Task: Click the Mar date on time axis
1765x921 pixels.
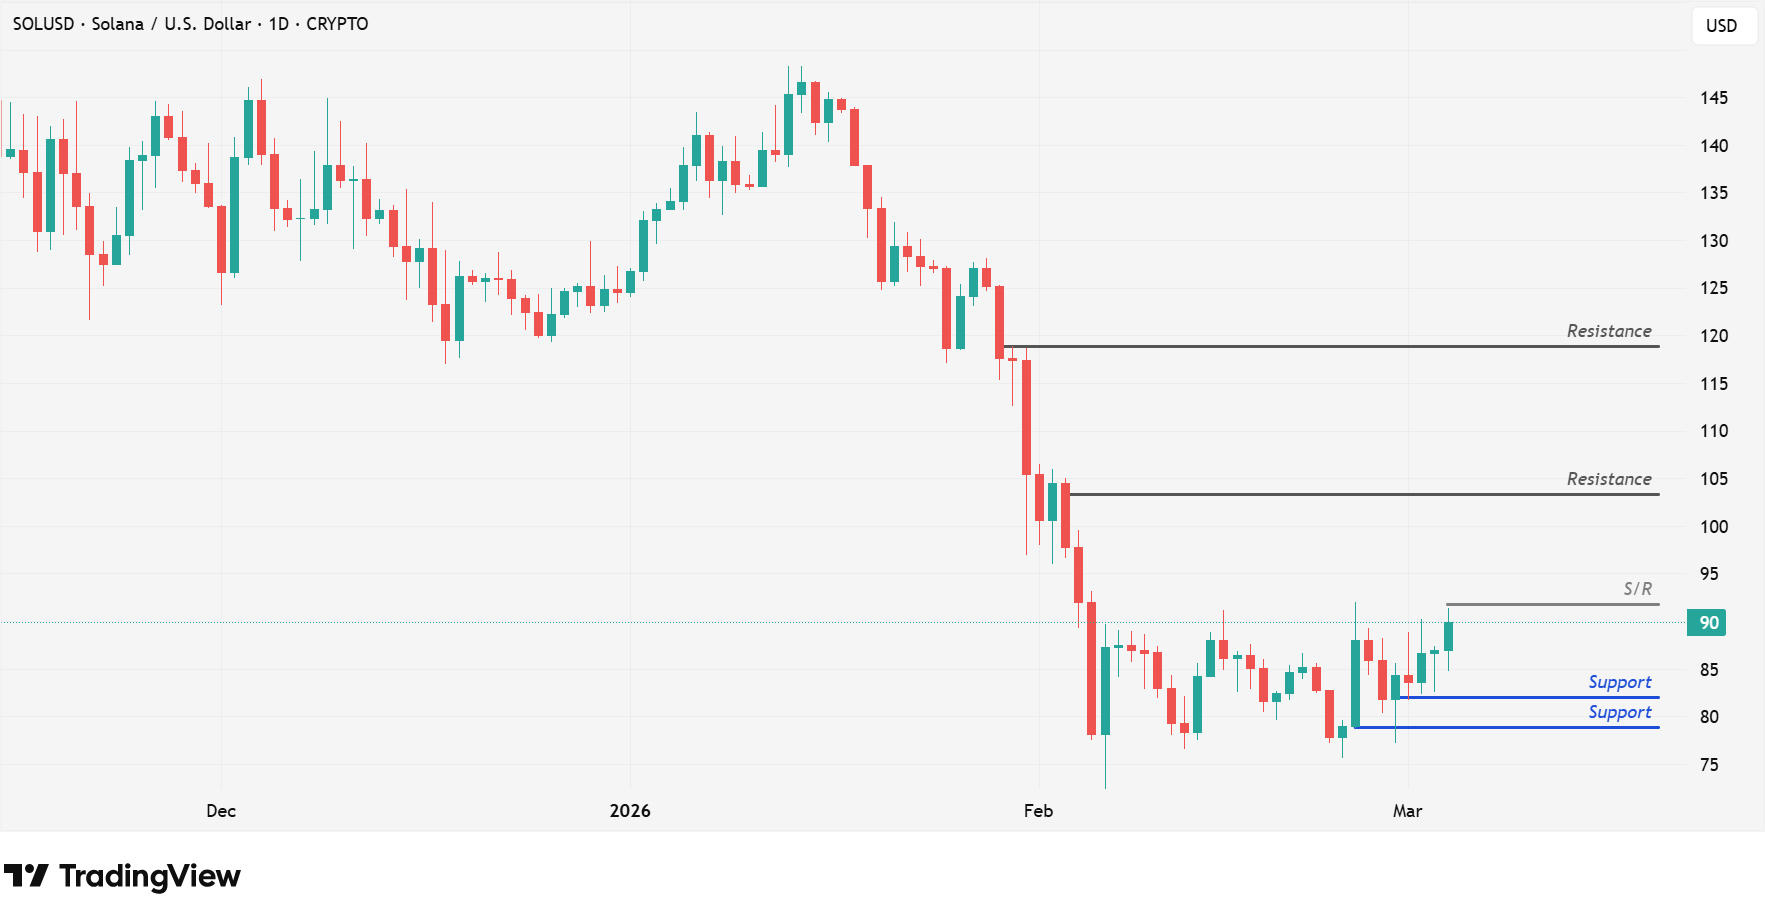Action: pos(1407,811)
